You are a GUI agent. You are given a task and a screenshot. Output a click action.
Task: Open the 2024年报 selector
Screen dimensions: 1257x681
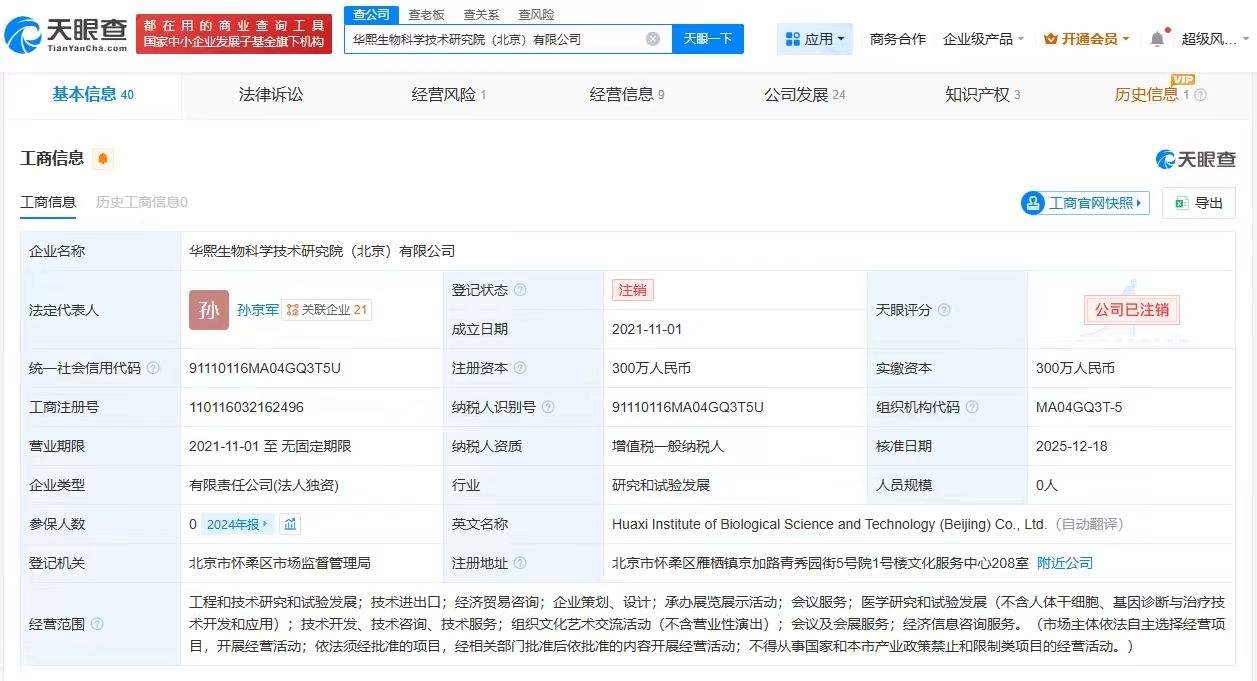[238, 524]
